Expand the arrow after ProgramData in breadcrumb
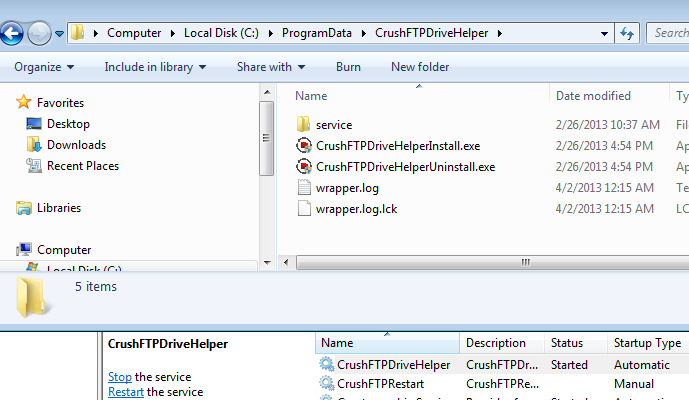689x400 pixels. pyautogui.click(x=364, y=33)
